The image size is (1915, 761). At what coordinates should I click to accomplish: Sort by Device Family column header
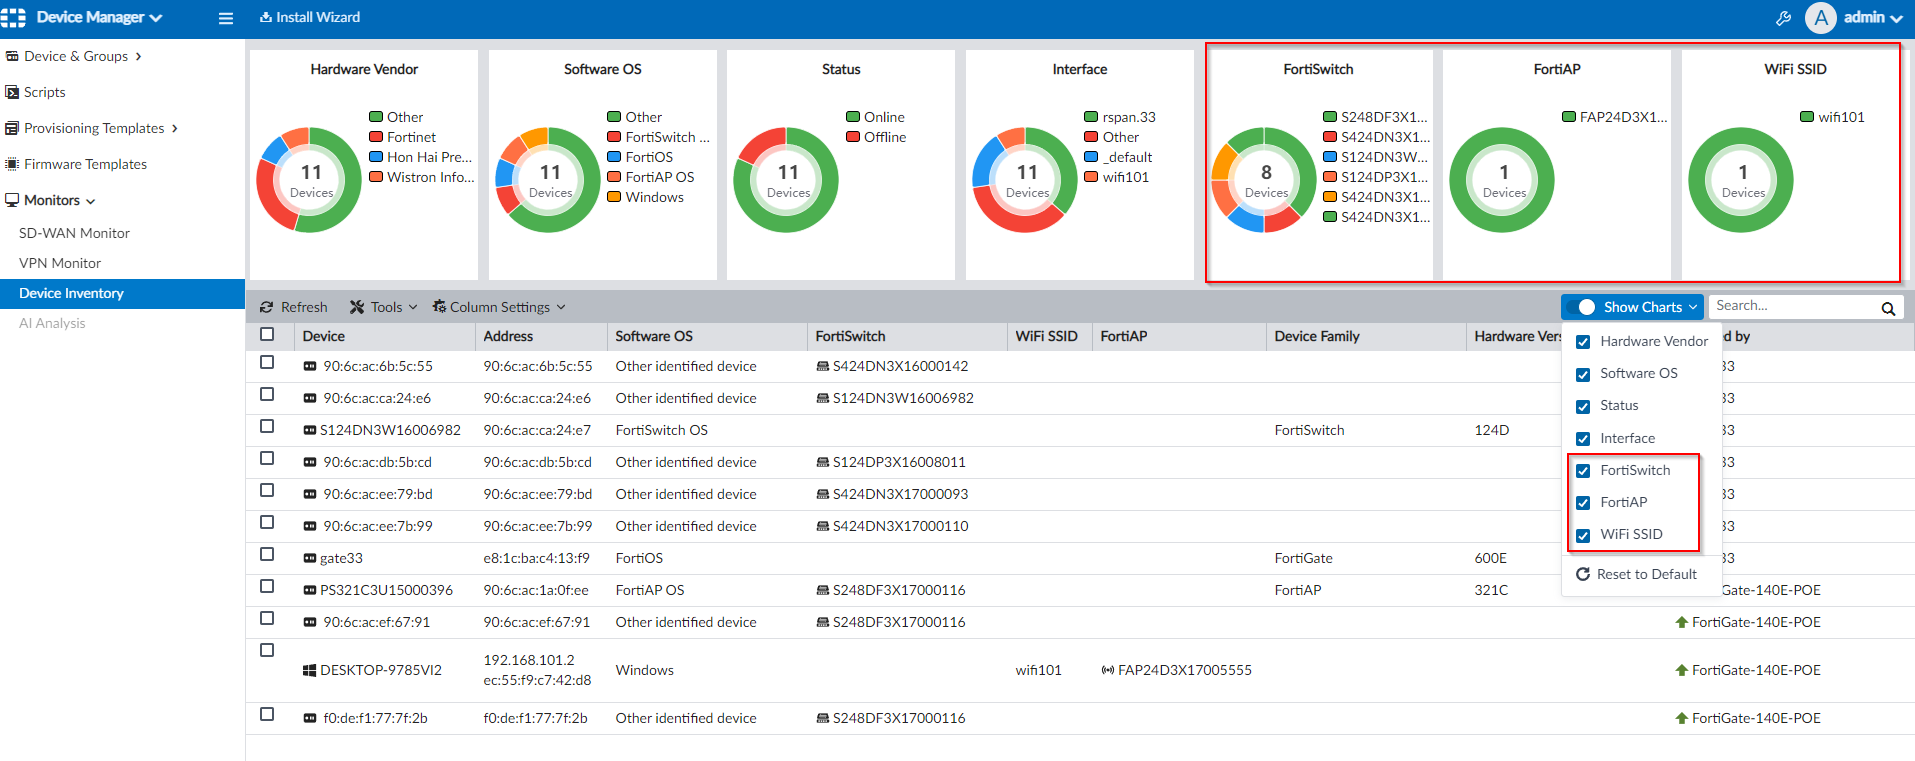(1317, 336)
